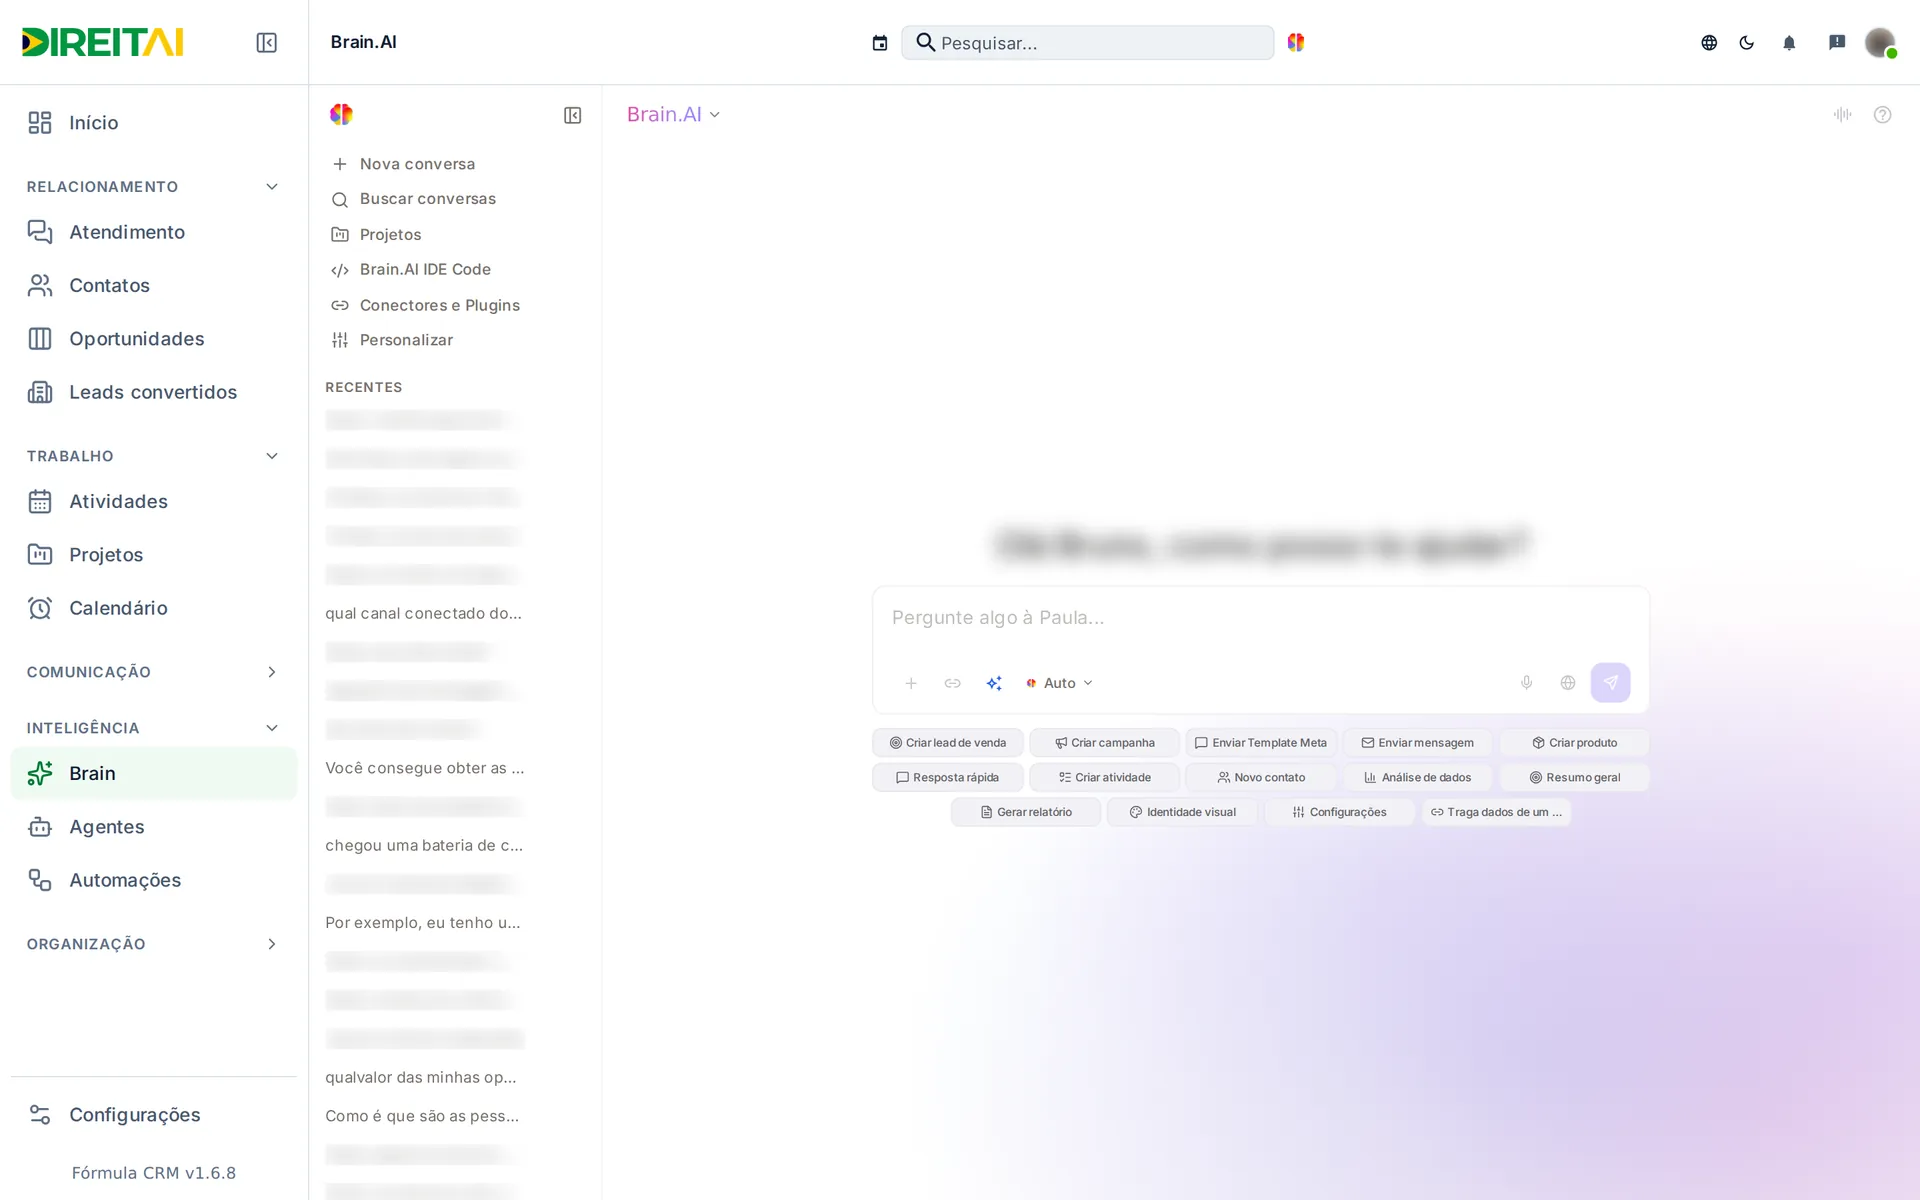Click the Brain logo next to search

pyautogui.click(x=1296, y=42)
